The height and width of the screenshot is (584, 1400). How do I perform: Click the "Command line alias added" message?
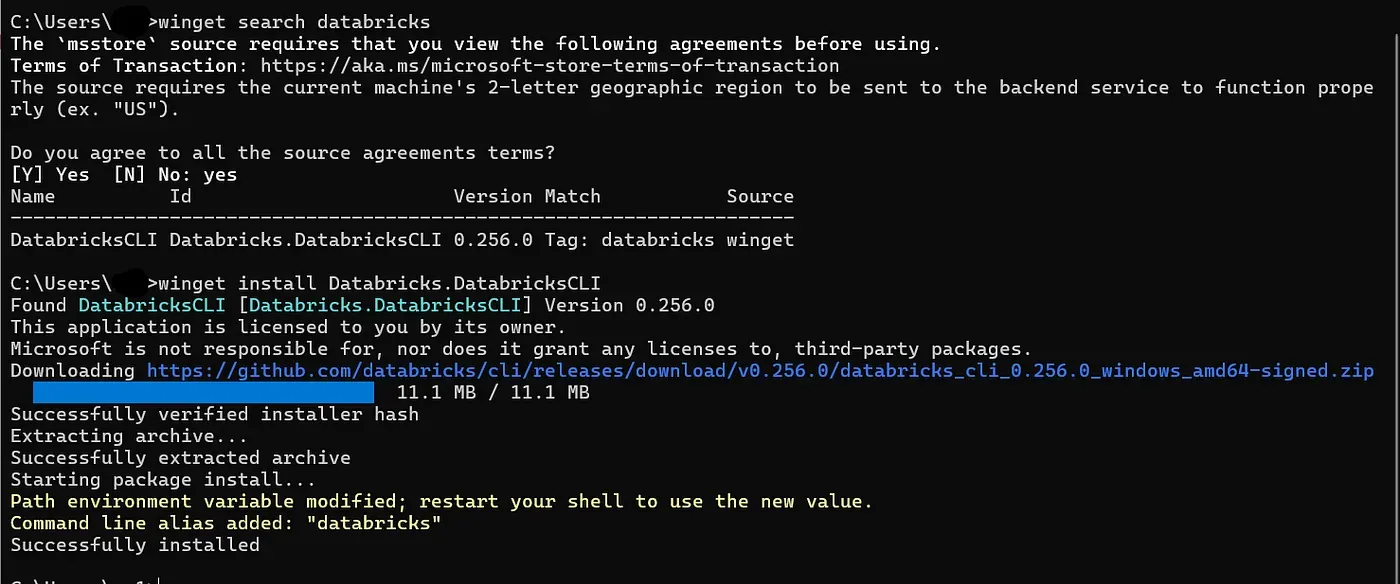click(226, 524)
